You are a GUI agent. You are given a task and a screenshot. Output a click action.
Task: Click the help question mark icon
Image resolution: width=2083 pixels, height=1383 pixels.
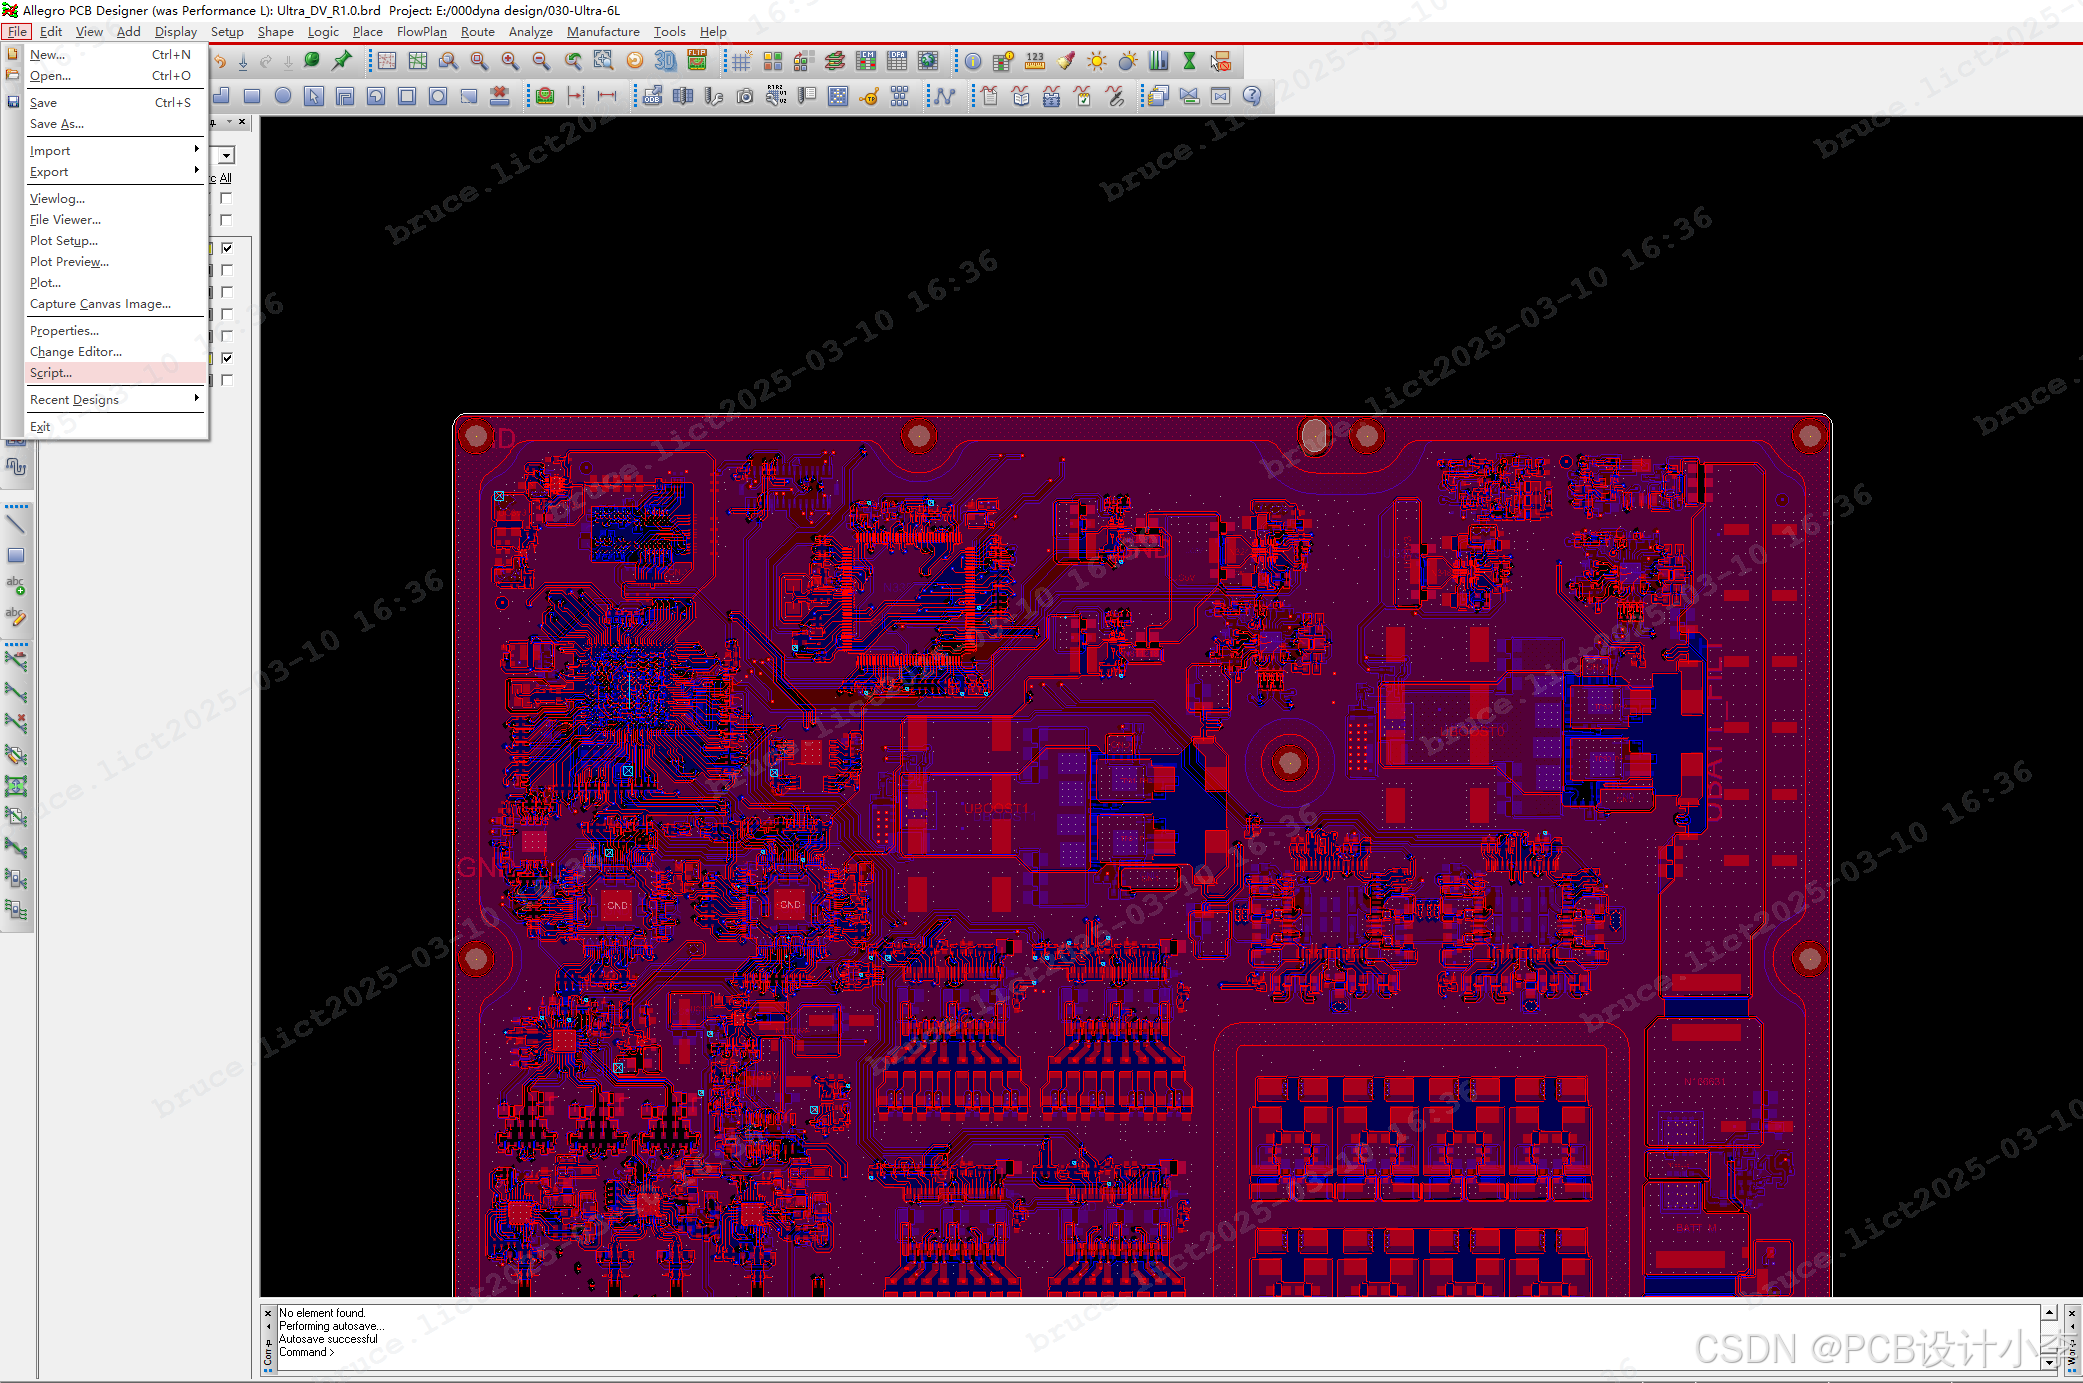point(1251,96)
